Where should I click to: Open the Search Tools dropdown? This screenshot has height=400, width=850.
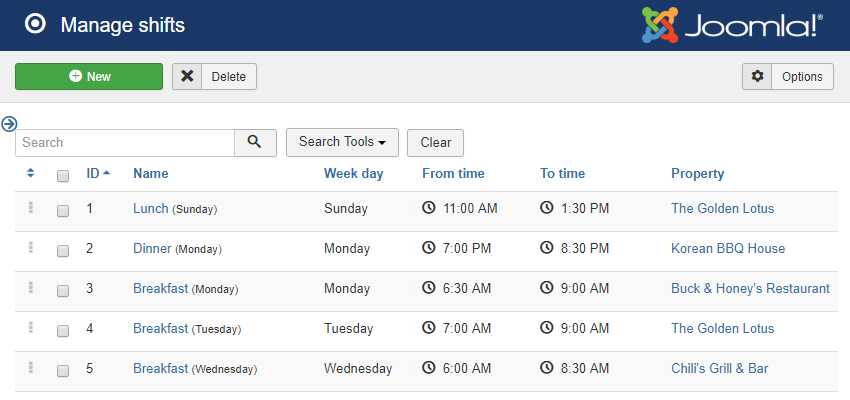[x=342, y=142]
